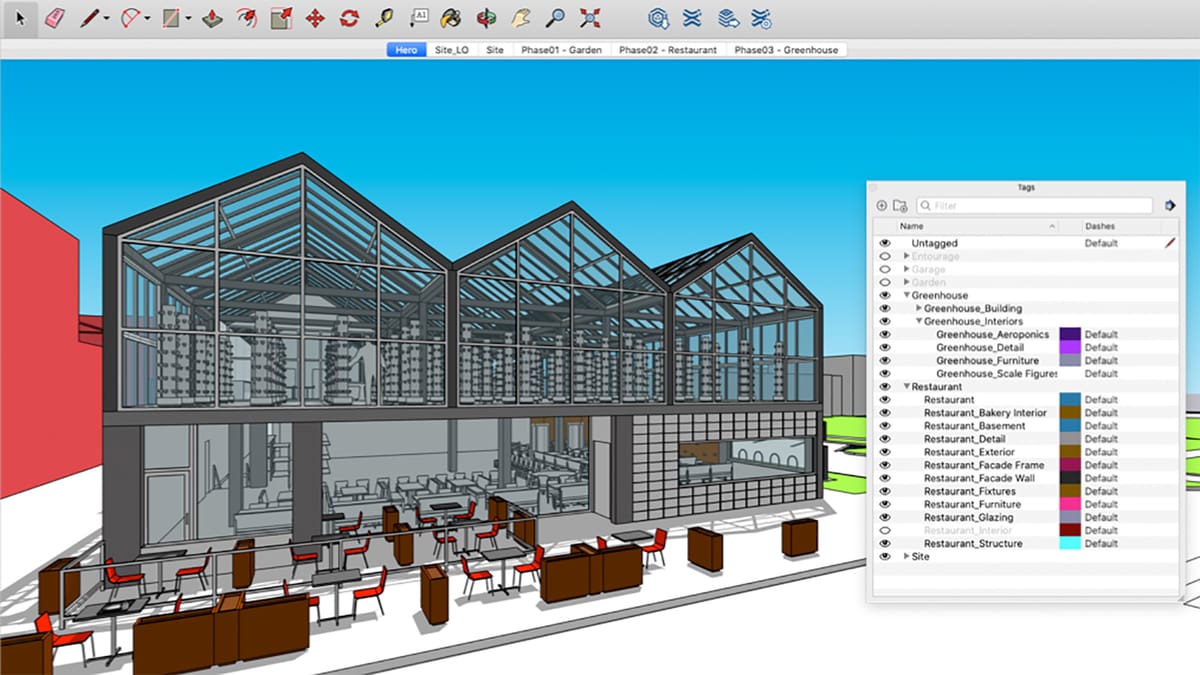Click the Restaurant_Furniture pink color swatch
1200x675 pixels.
(x=1069, y=505)
